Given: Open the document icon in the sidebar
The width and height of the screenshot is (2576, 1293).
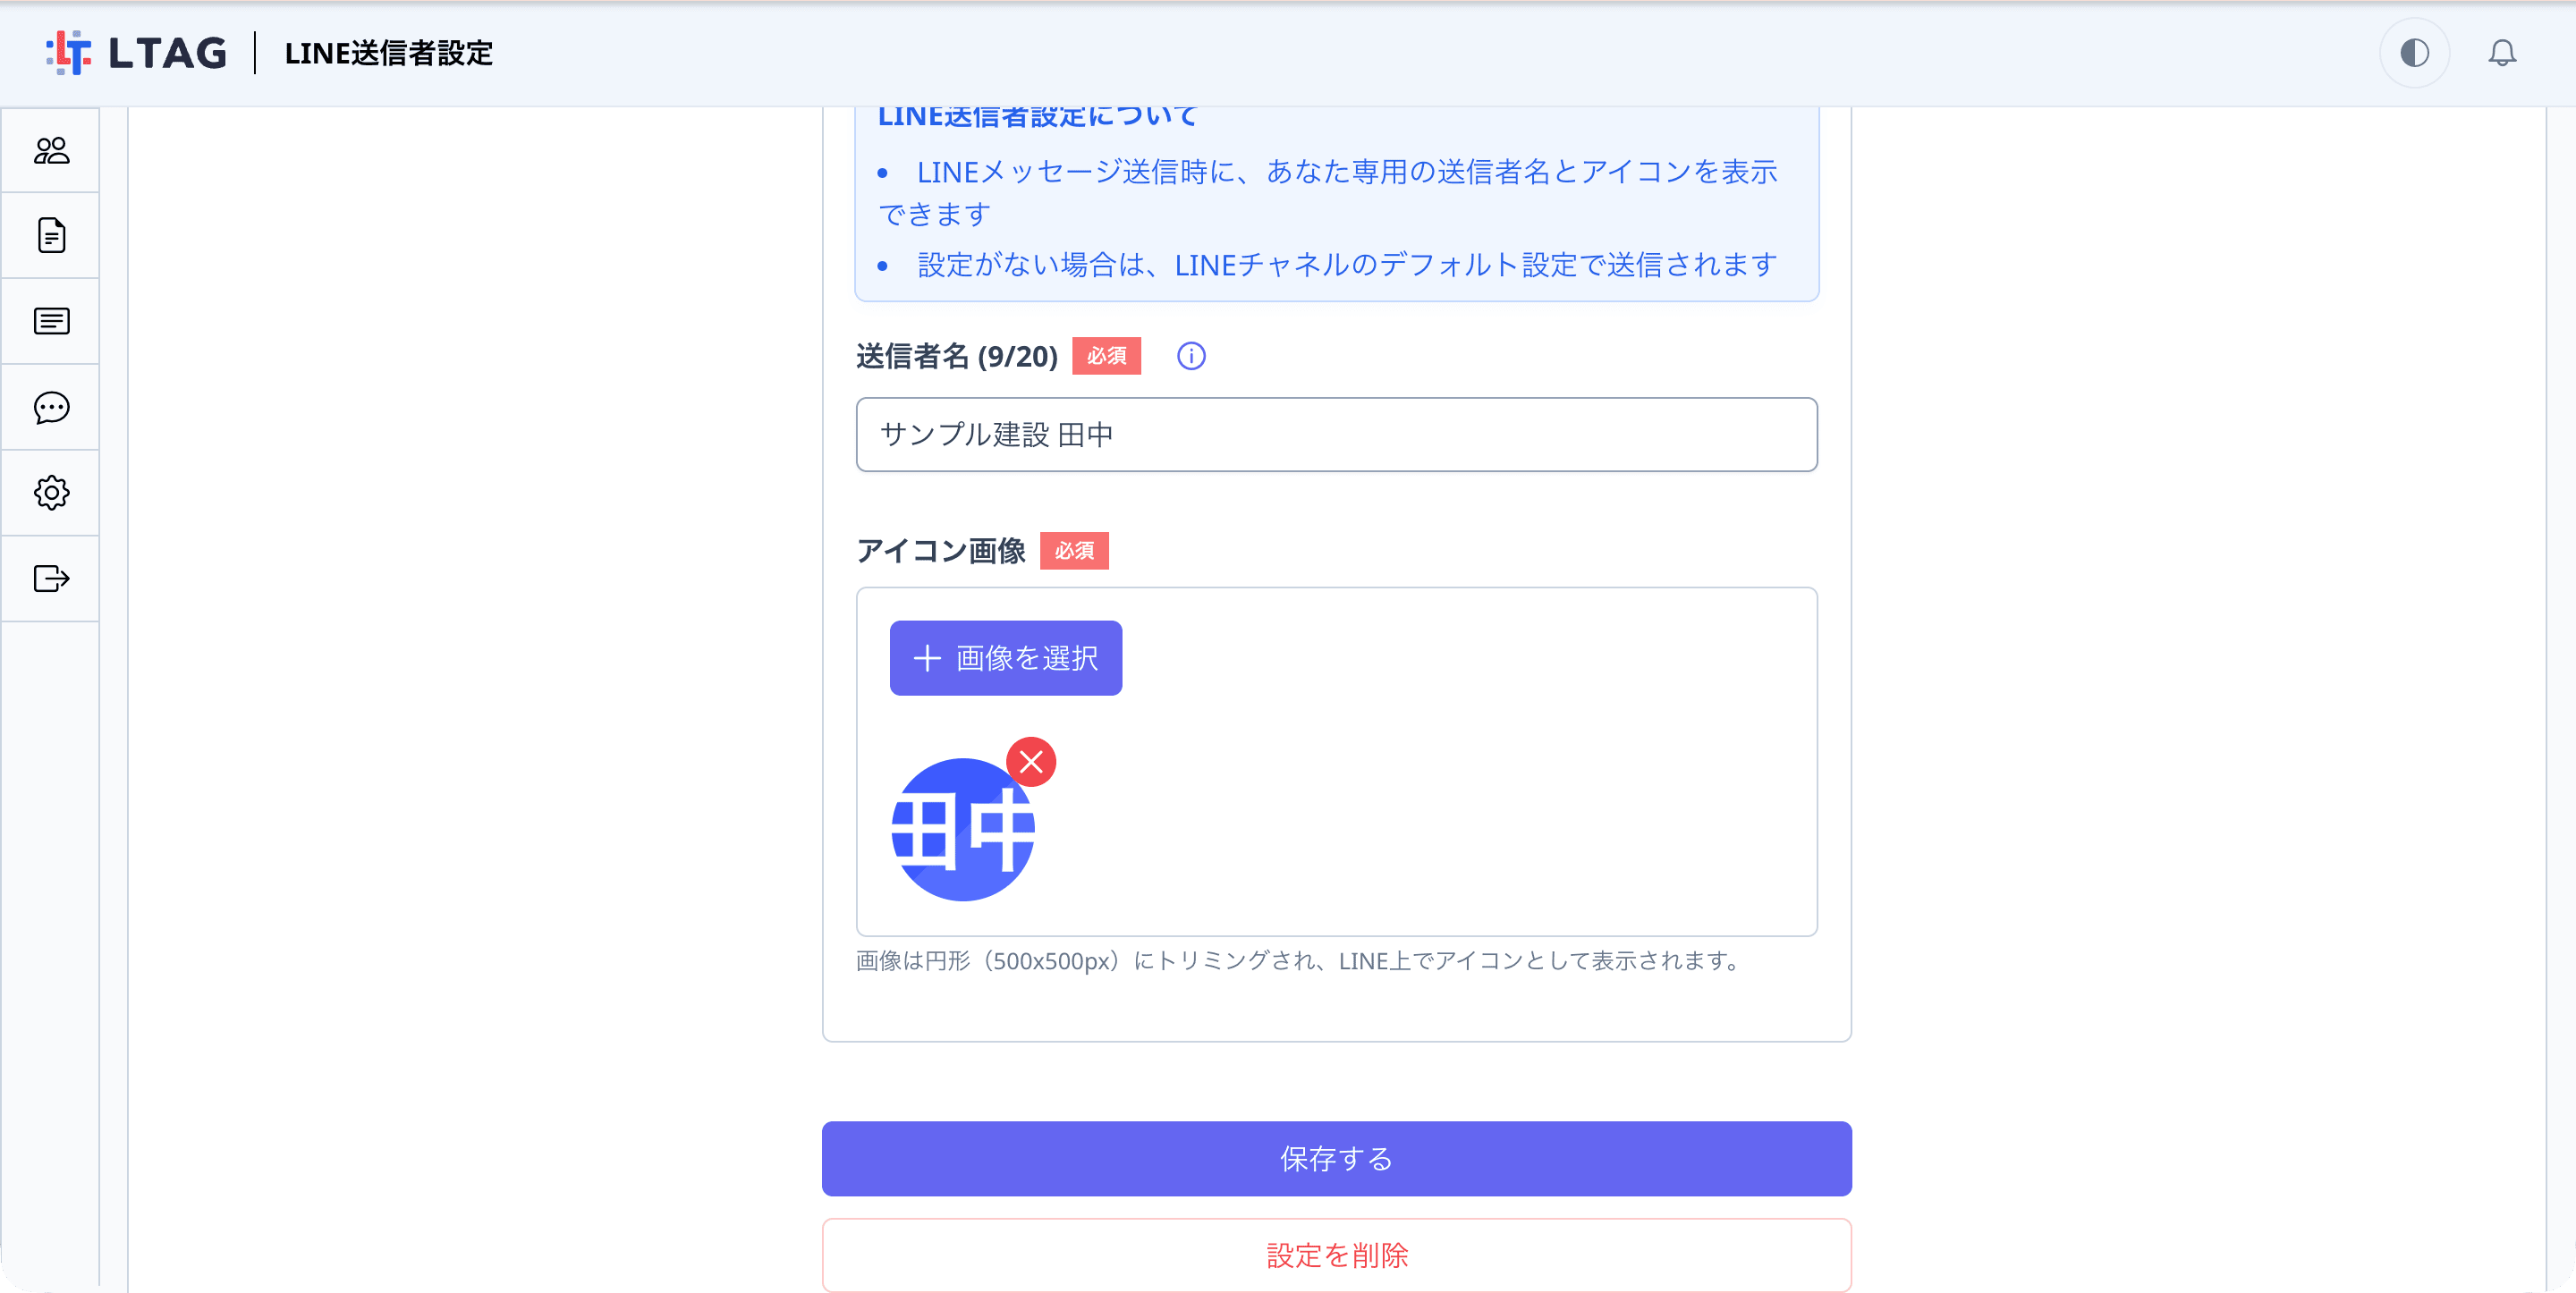Looking at the screenshot, I should pyautogui.click(x=51, y=235).
